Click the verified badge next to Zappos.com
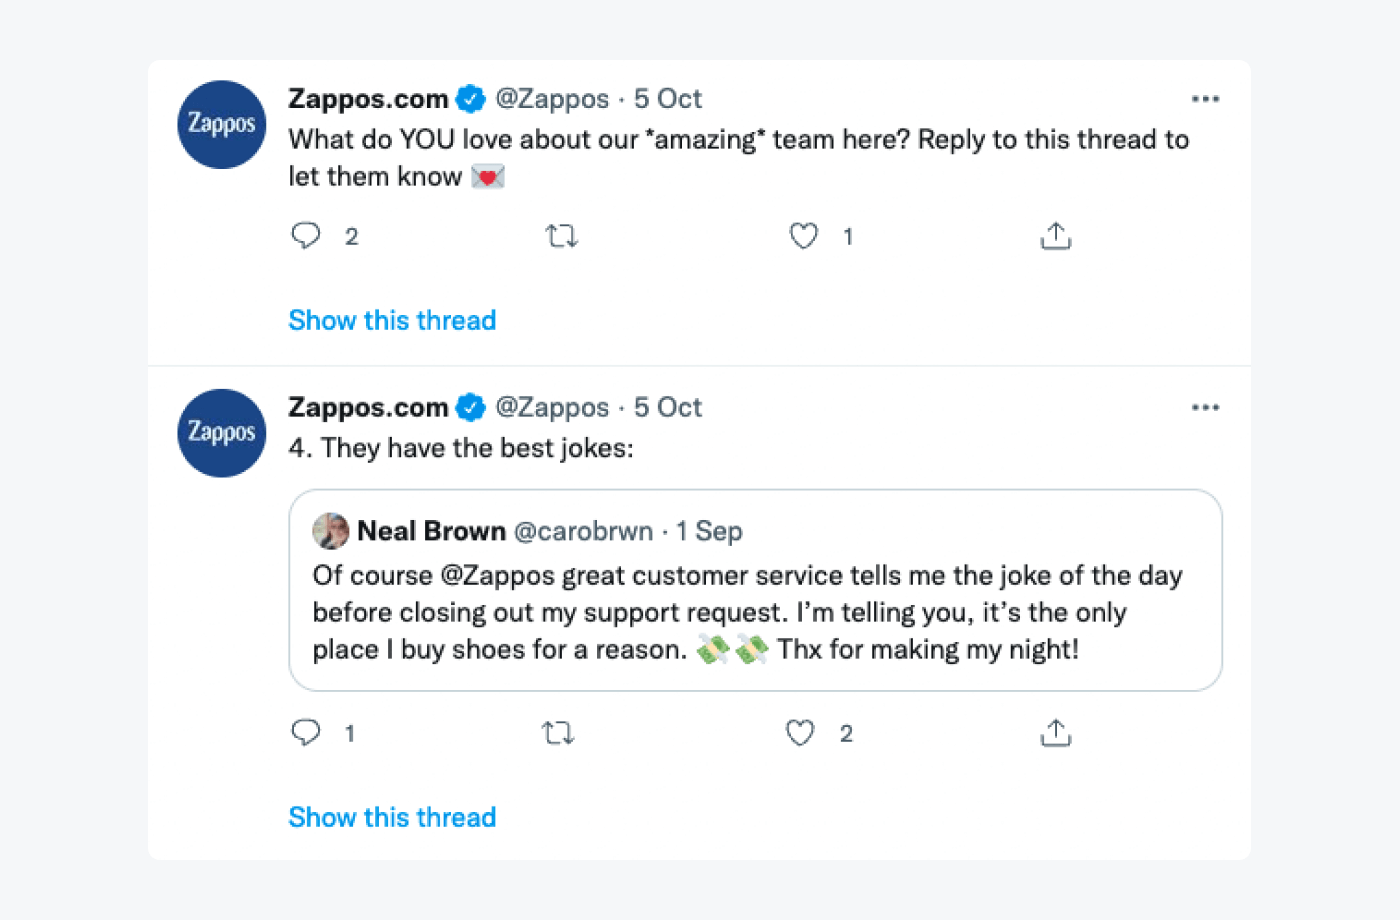This screenshot has height=920, width=1400. pos(470,98)
